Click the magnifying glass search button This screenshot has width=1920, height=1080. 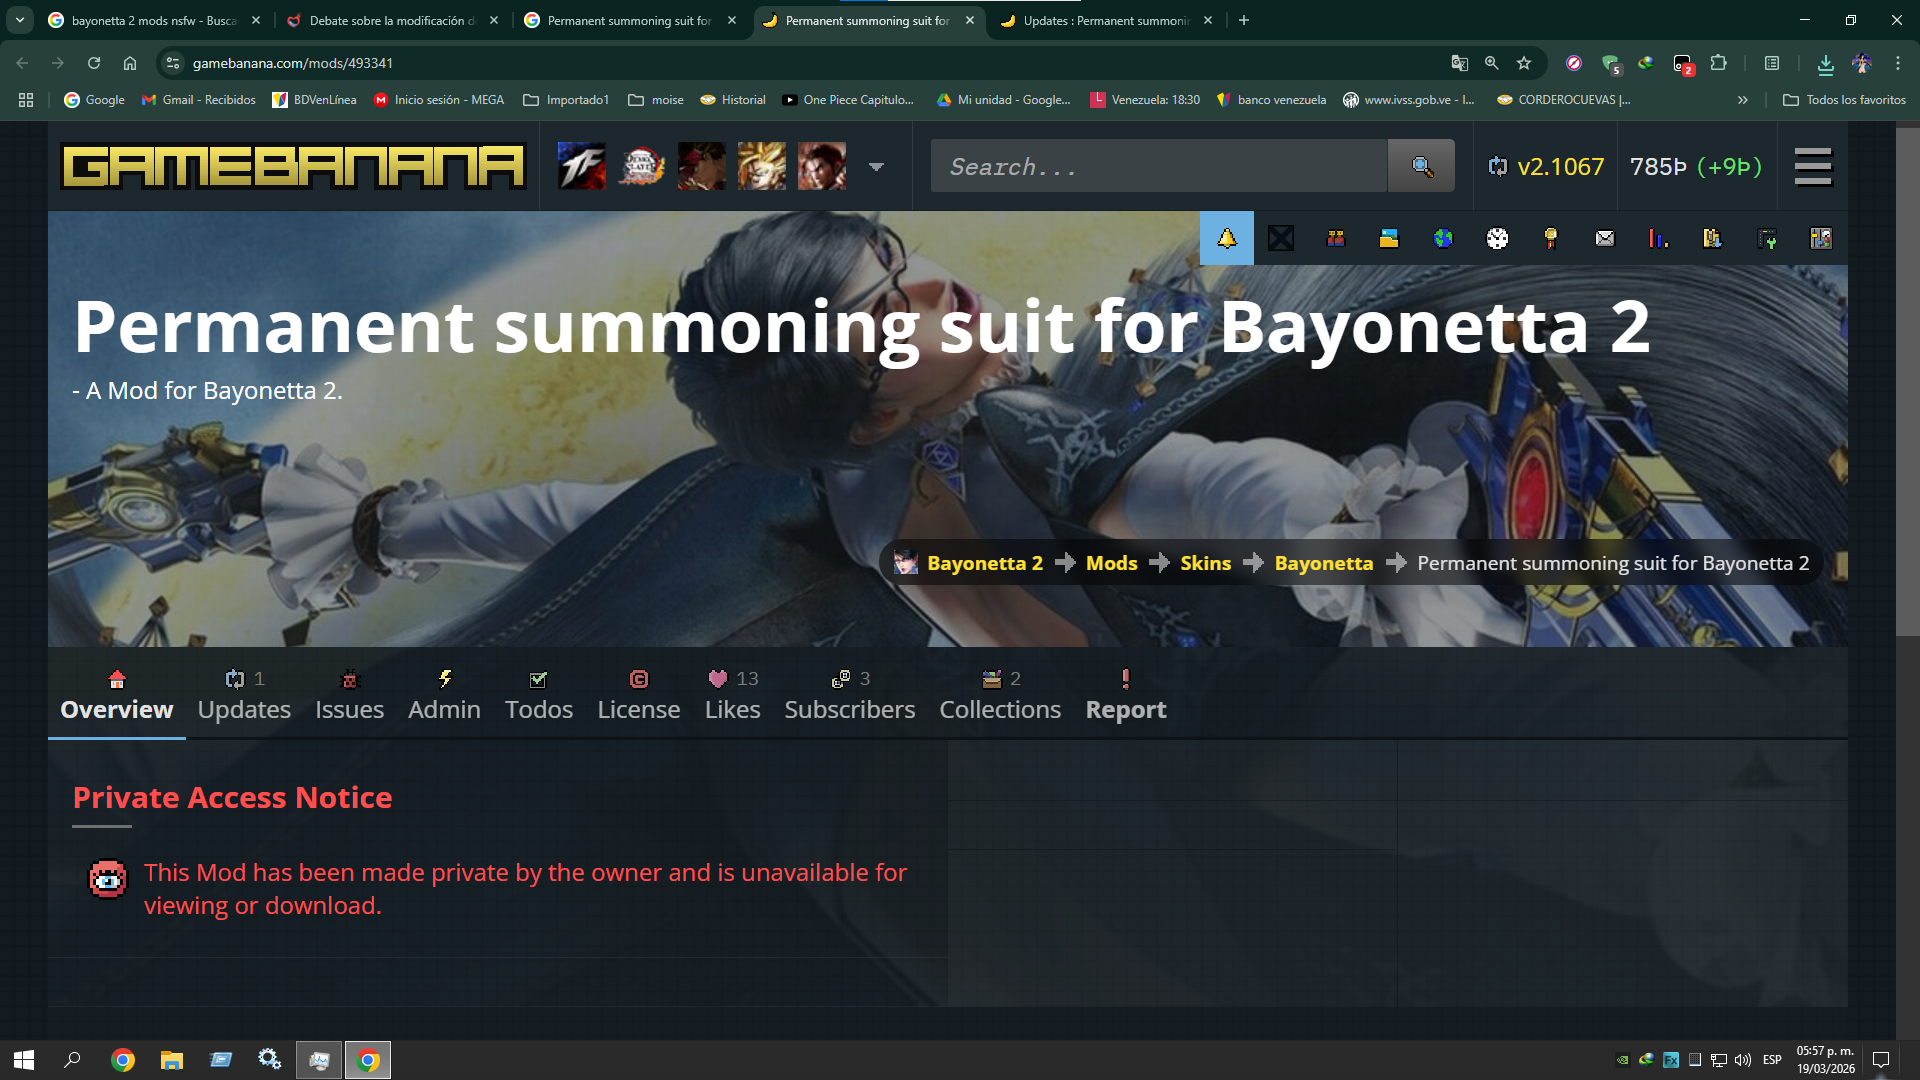point(1422,166)
